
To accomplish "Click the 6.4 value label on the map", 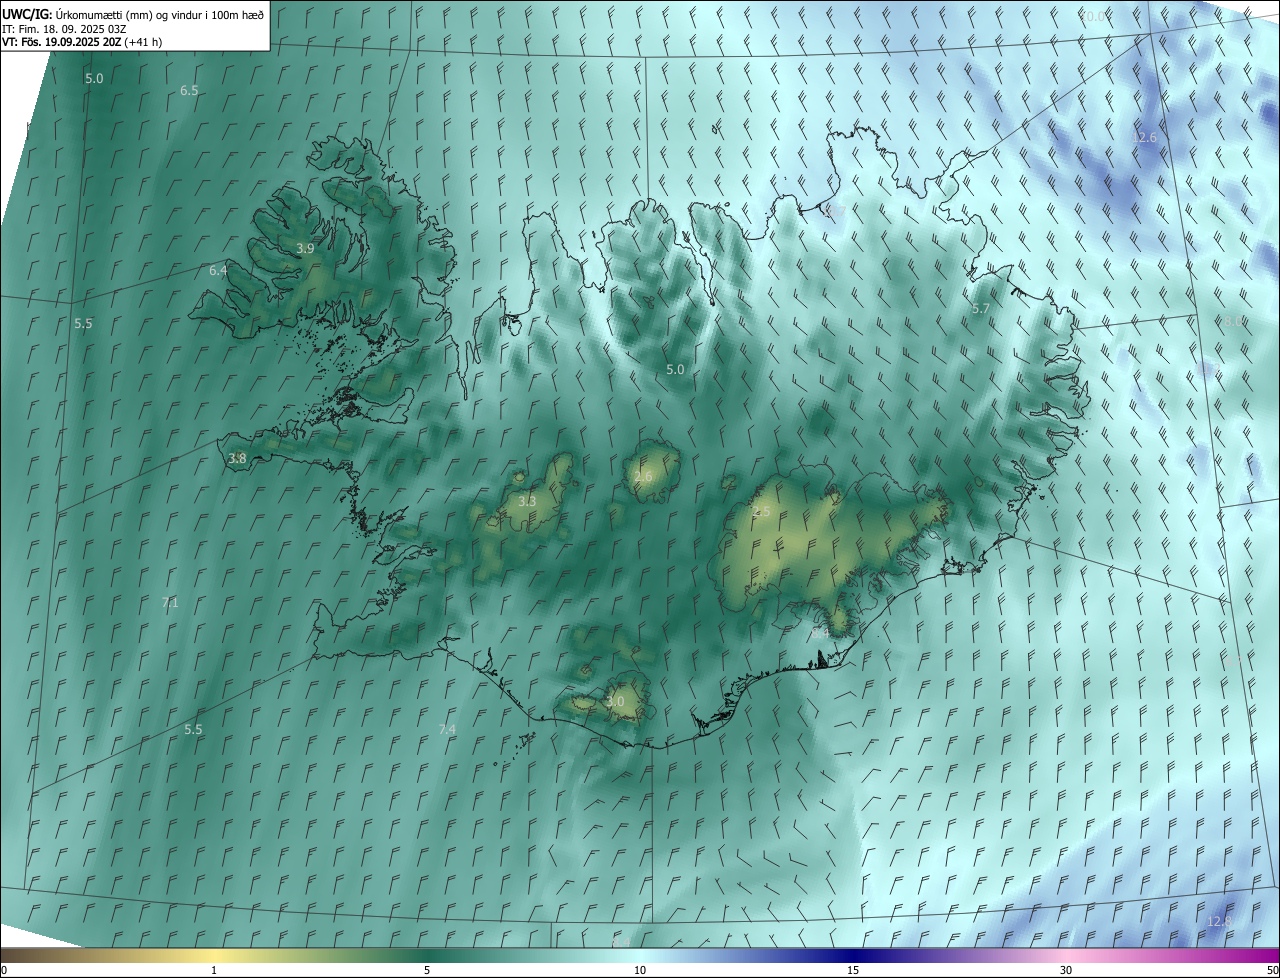I will coord(218,271).
